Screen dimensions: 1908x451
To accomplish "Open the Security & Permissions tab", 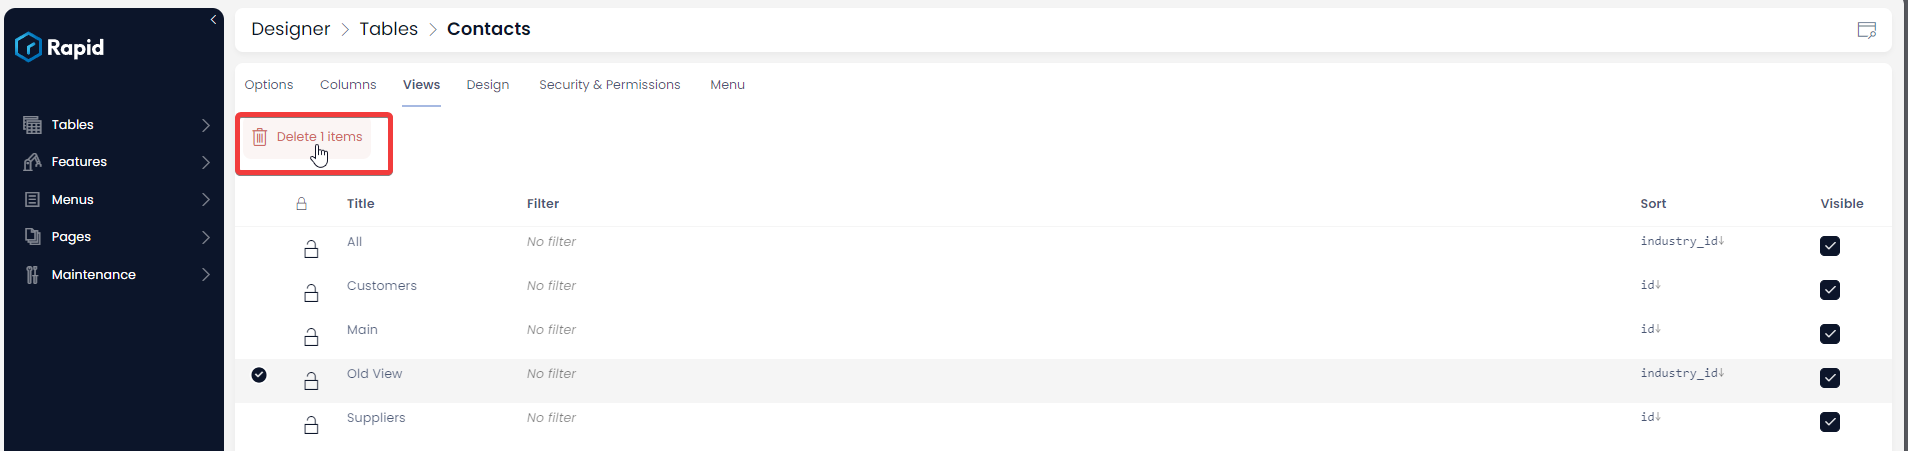I will pyautogui.click(x=609, y=85).
